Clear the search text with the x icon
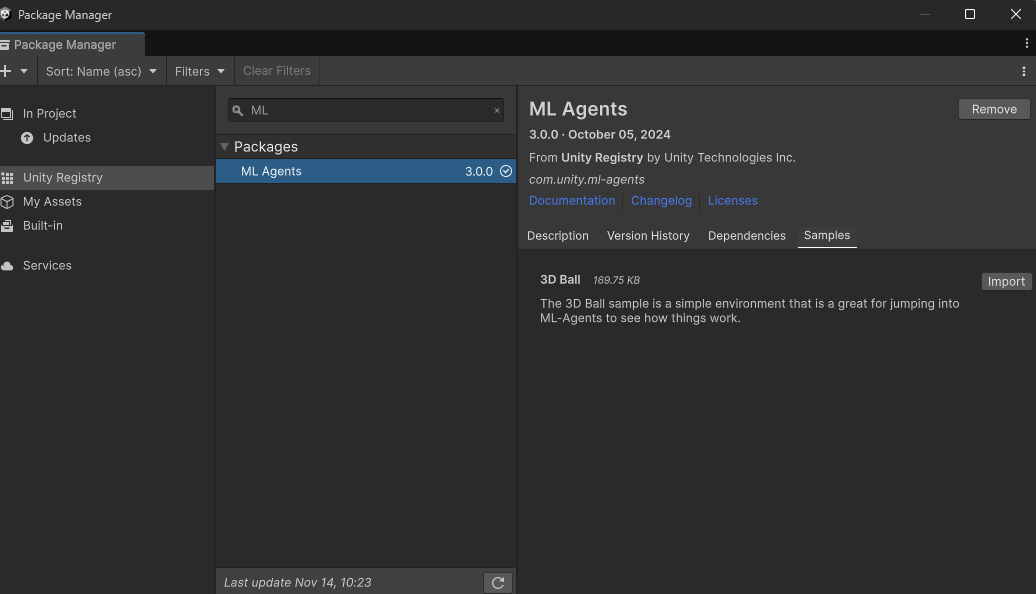The height and width of the screenshot is (594, 1036). click(x=497, y=110)
